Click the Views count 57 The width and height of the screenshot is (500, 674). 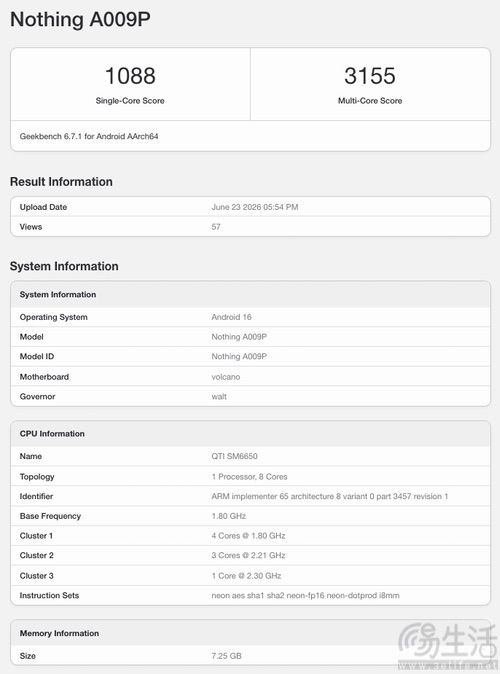click(x=216, y=227)
